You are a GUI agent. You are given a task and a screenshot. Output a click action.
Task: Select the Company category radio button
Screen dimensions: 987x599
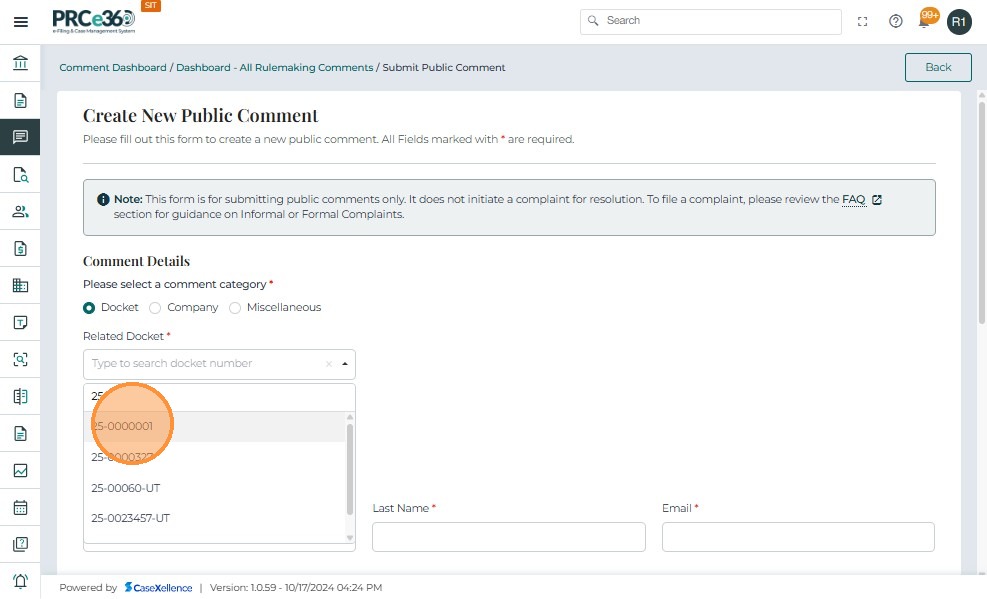tap(155, 308)
